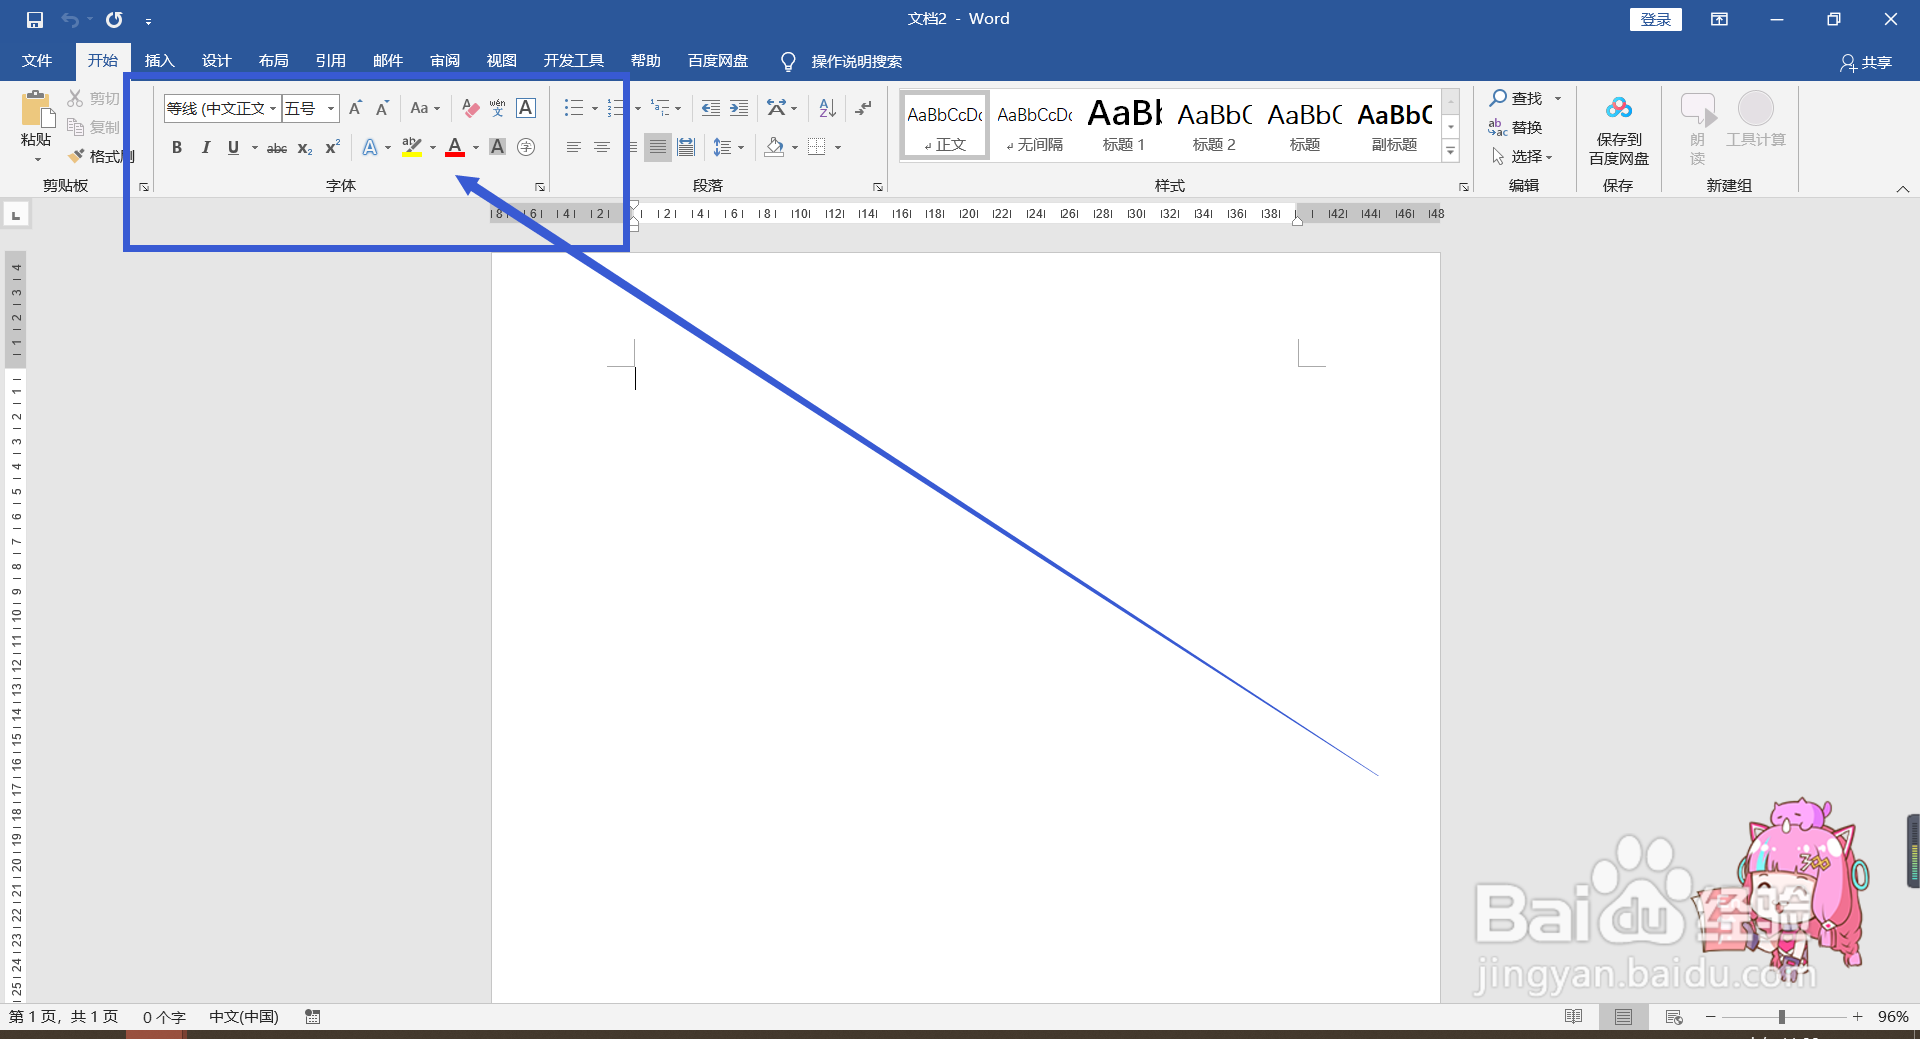Viewport: 1920px width, 1039px height.
Task: Click the Format Painter brush icon
Action: [x=76, y=156]
